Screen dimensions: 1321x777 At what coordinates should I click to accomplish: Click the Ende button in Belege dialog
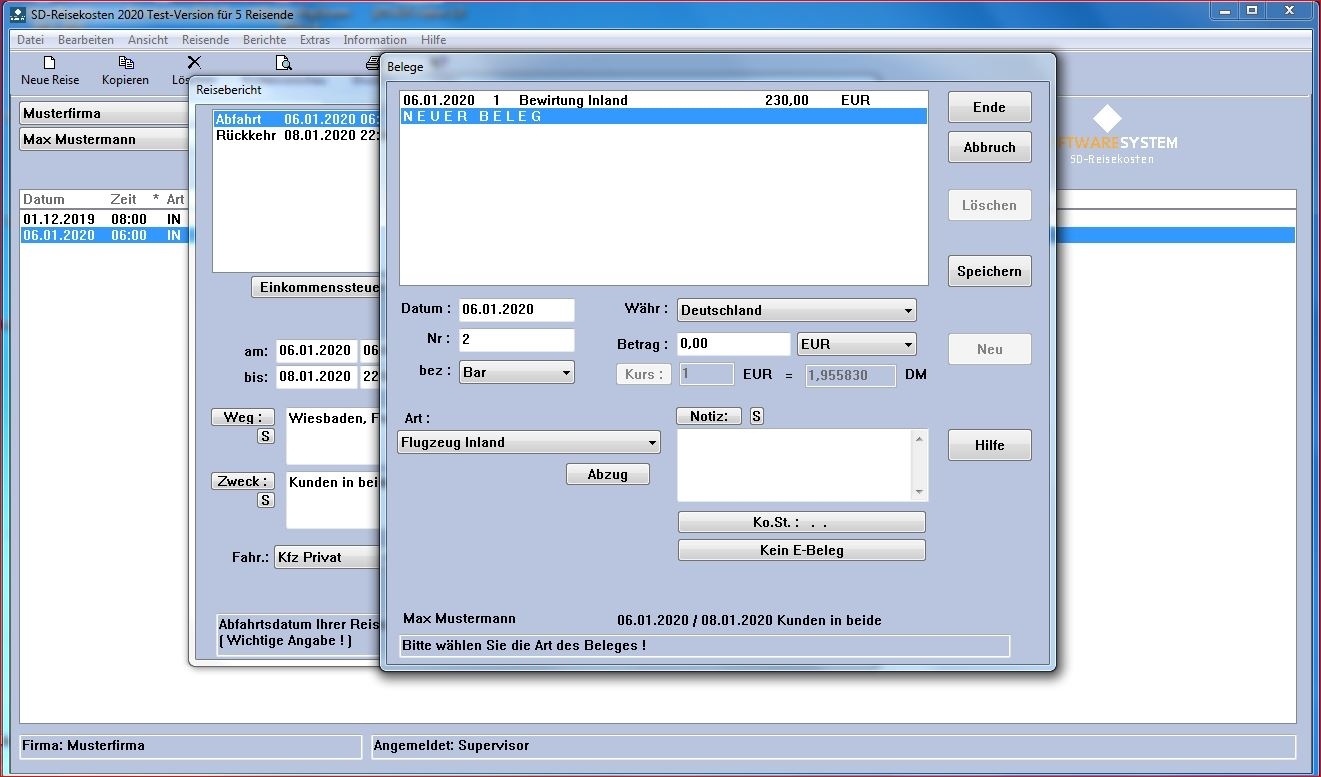(989, 107)
